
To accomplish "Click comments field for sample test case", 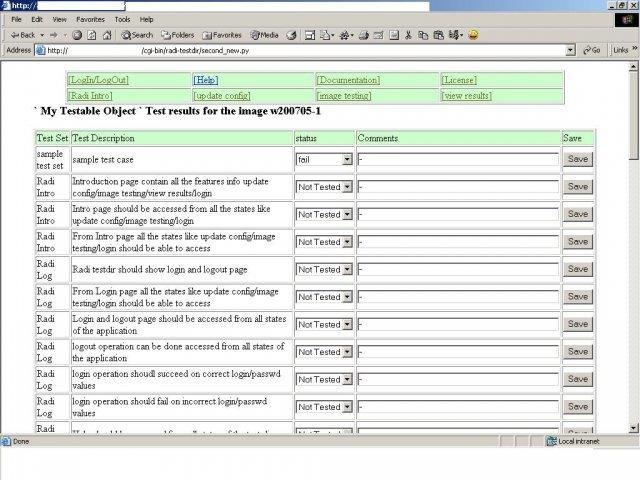I will click(x=457, y=159).
